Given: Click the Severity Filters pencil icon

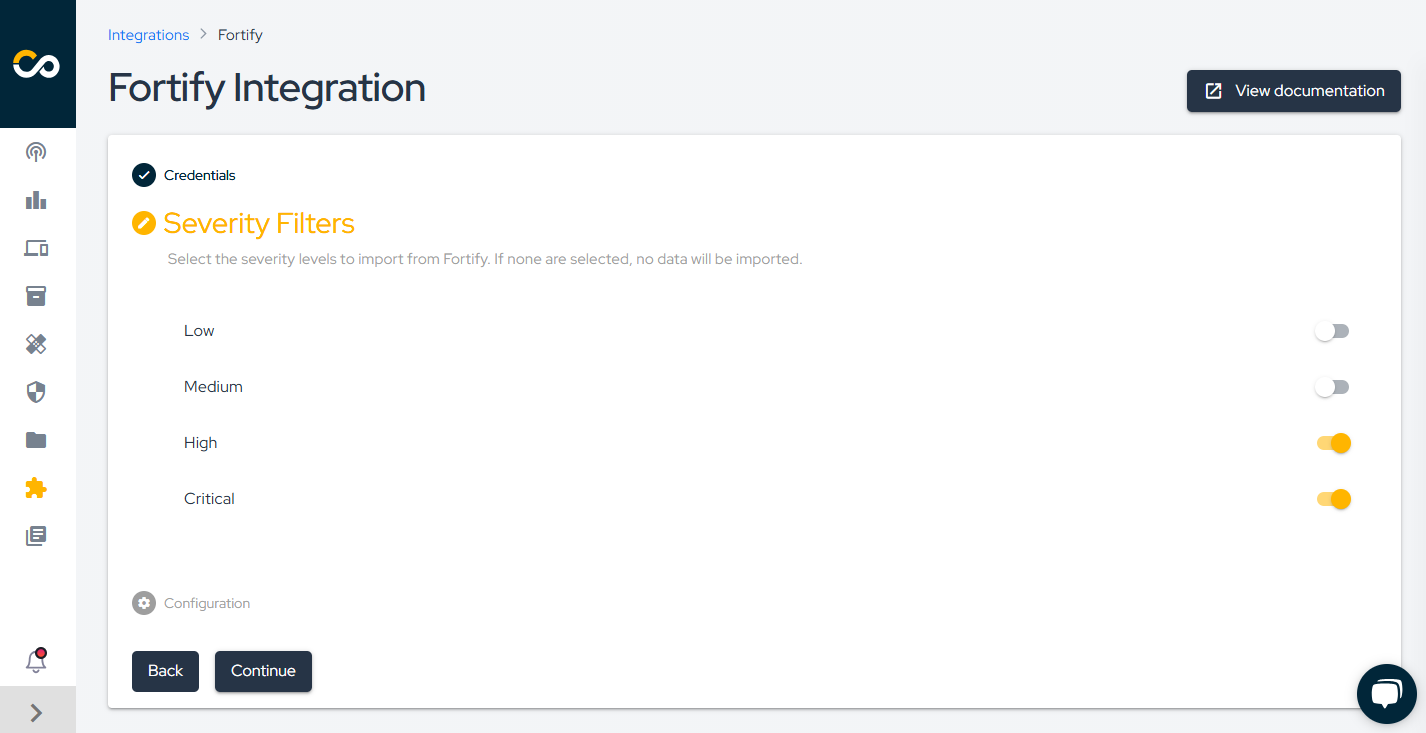Looking at the screenshot, I should tap(144, 223).
